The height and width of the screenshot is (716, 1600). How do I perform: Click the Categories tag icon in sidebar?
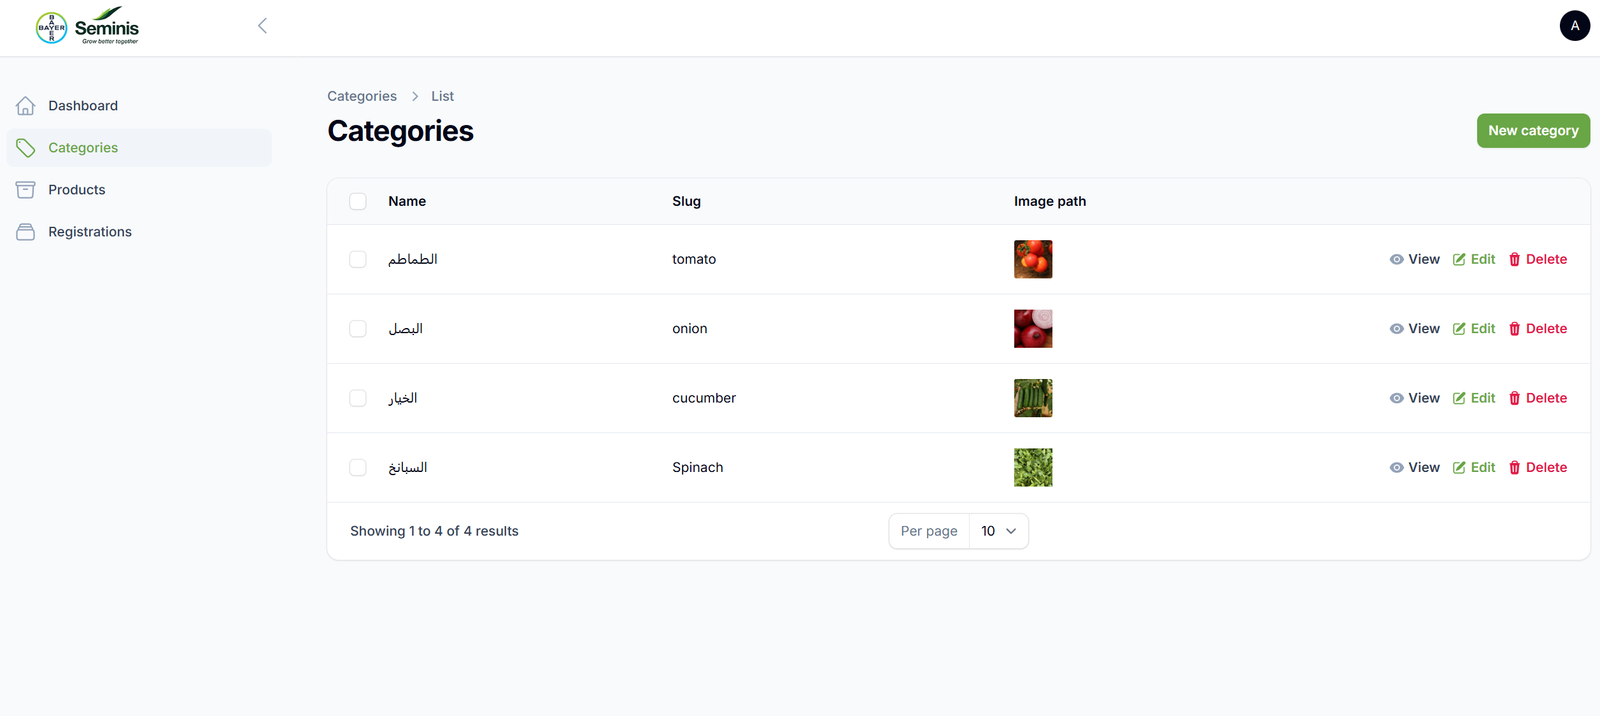26,148
